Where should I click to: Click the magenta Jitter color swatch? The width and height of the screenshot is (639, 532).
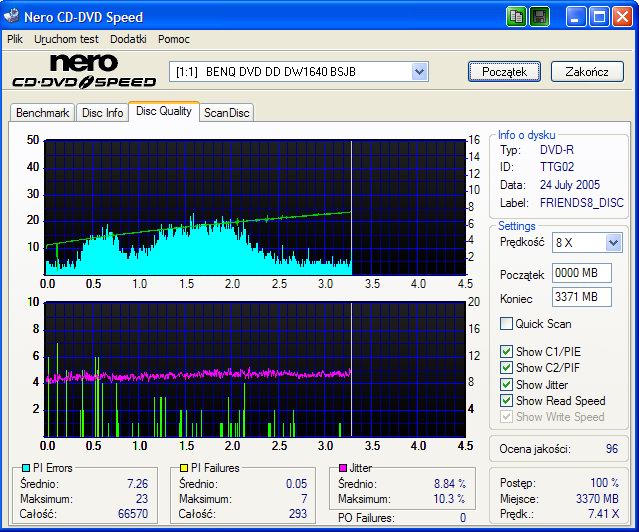pos(343,468)
